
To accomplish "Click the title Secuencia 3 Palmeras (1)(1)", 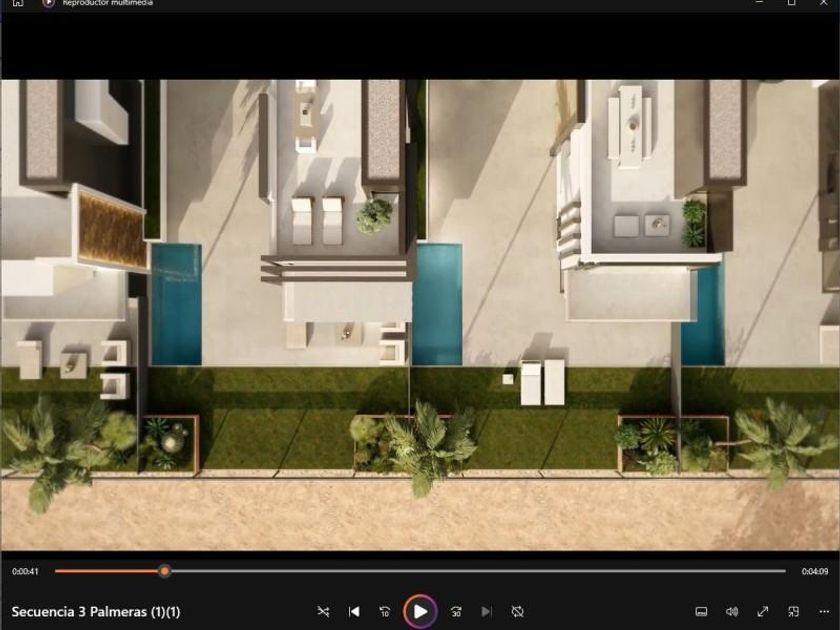I will tap(96, 612).
